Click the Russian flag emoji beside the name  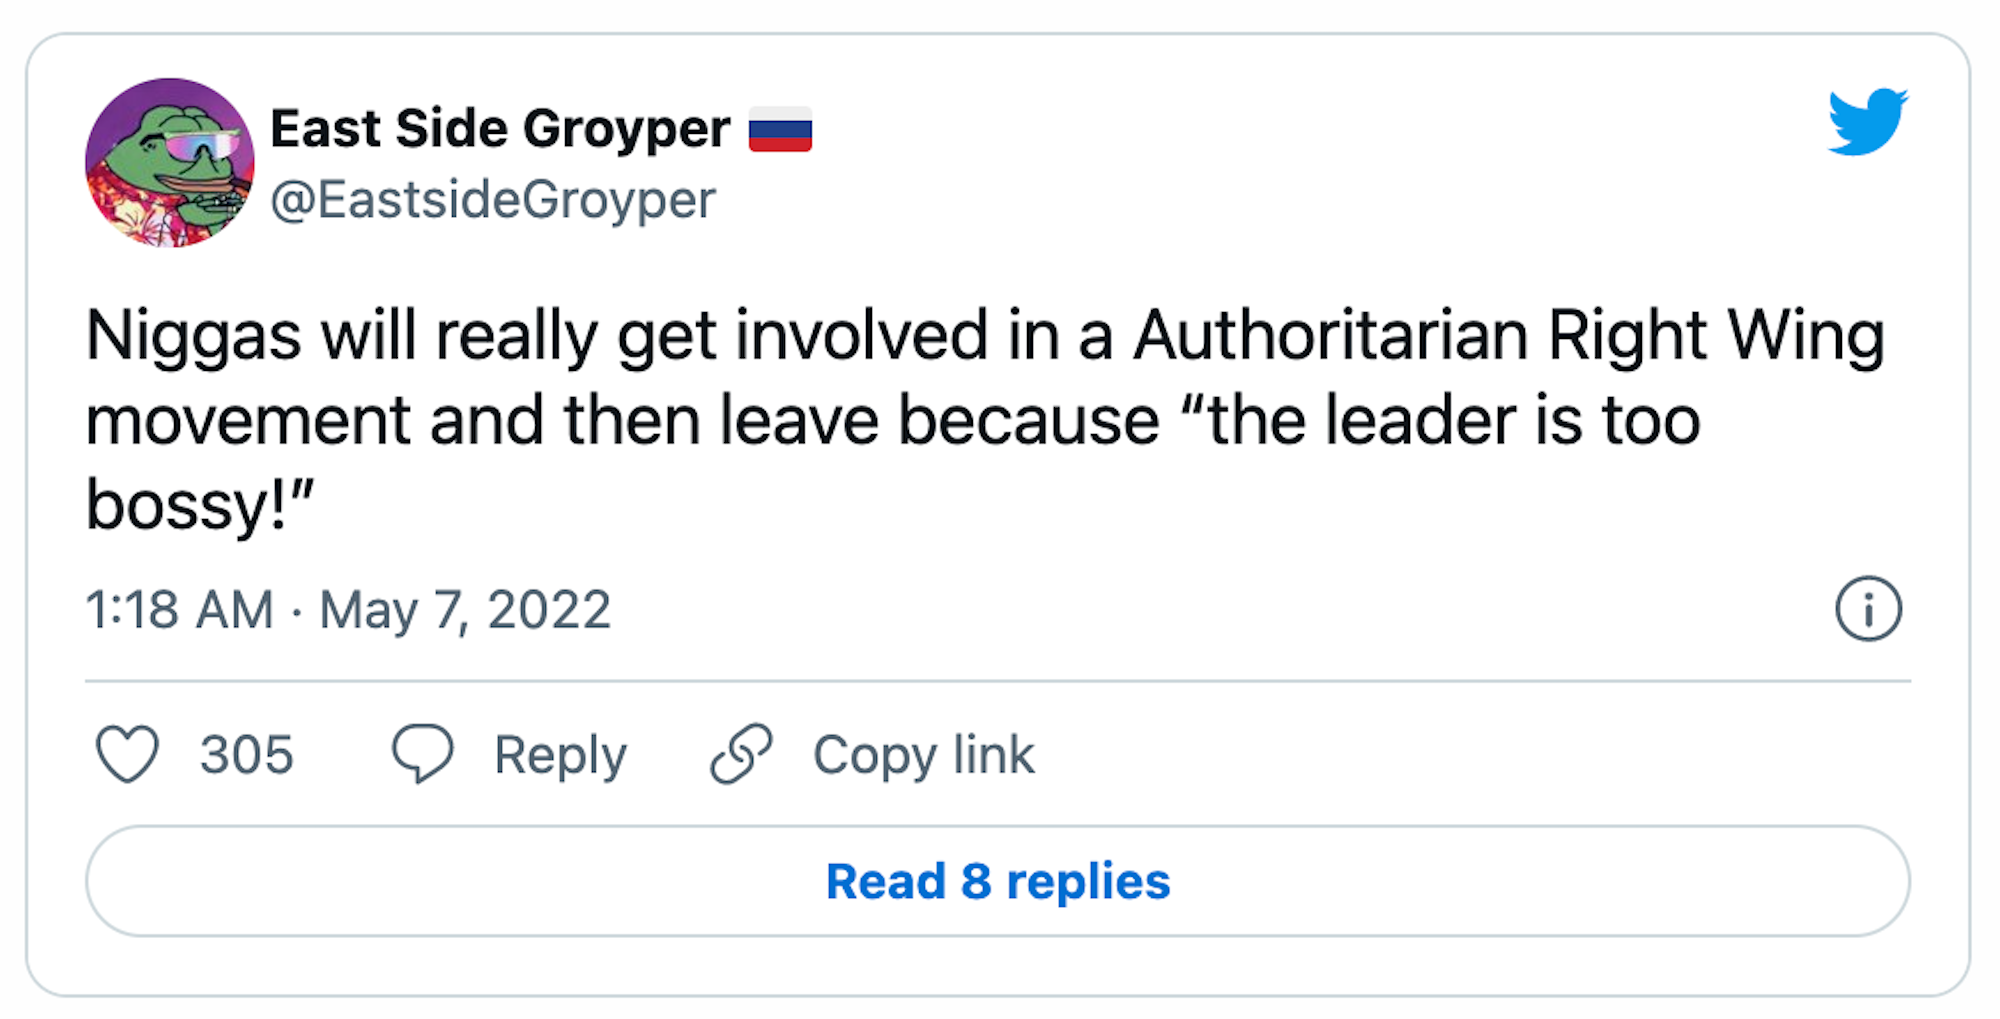coord(780,130)
